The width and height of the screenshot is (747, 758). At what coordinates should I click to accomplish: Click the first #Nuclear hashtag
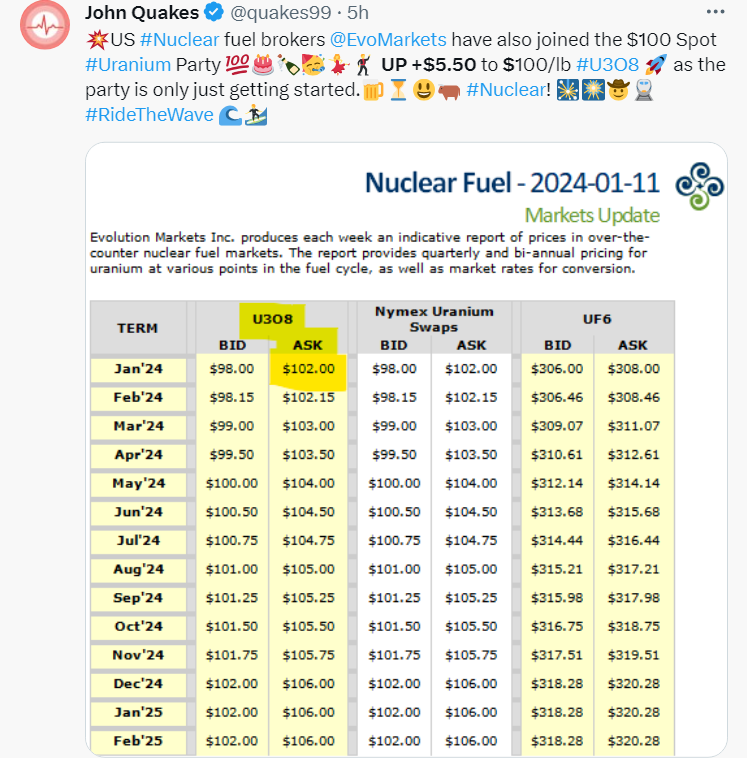point(174,40)
